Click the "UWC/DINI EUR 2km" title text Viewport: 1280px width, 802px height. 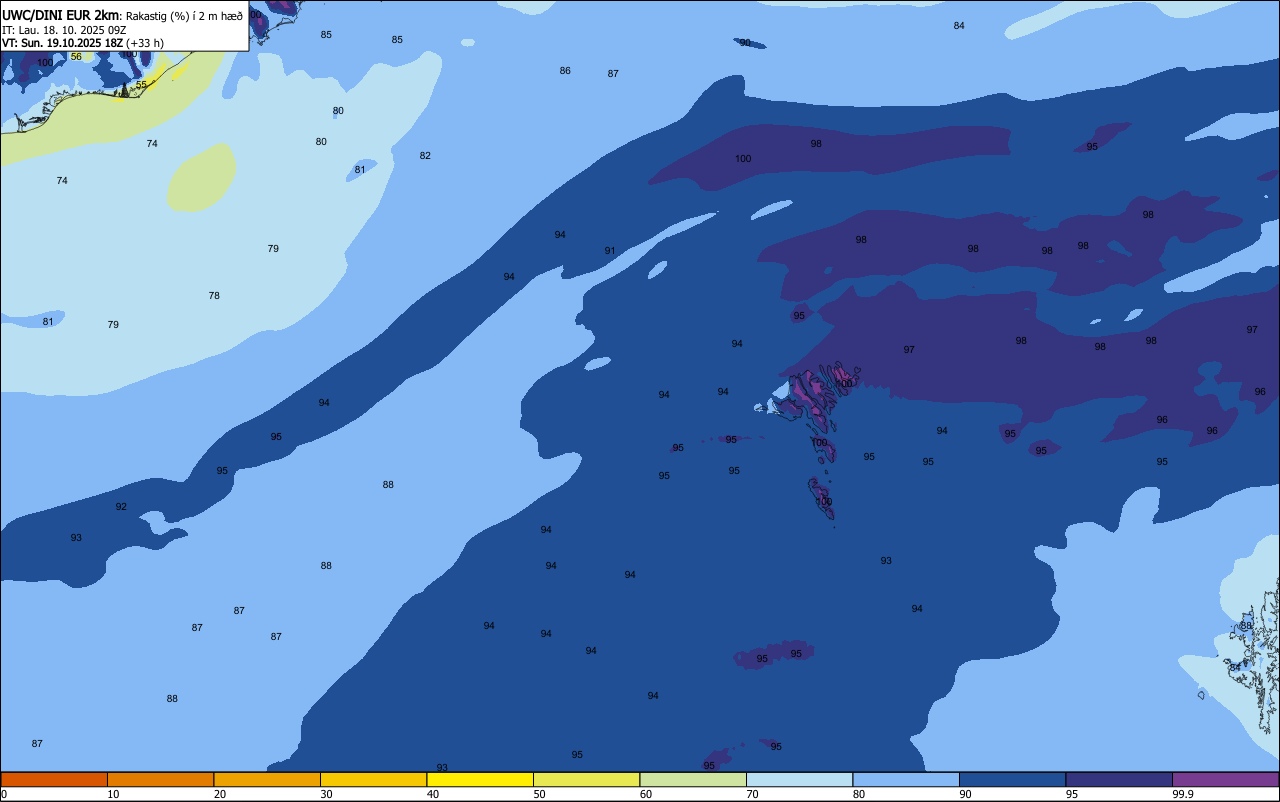[61, 15]
